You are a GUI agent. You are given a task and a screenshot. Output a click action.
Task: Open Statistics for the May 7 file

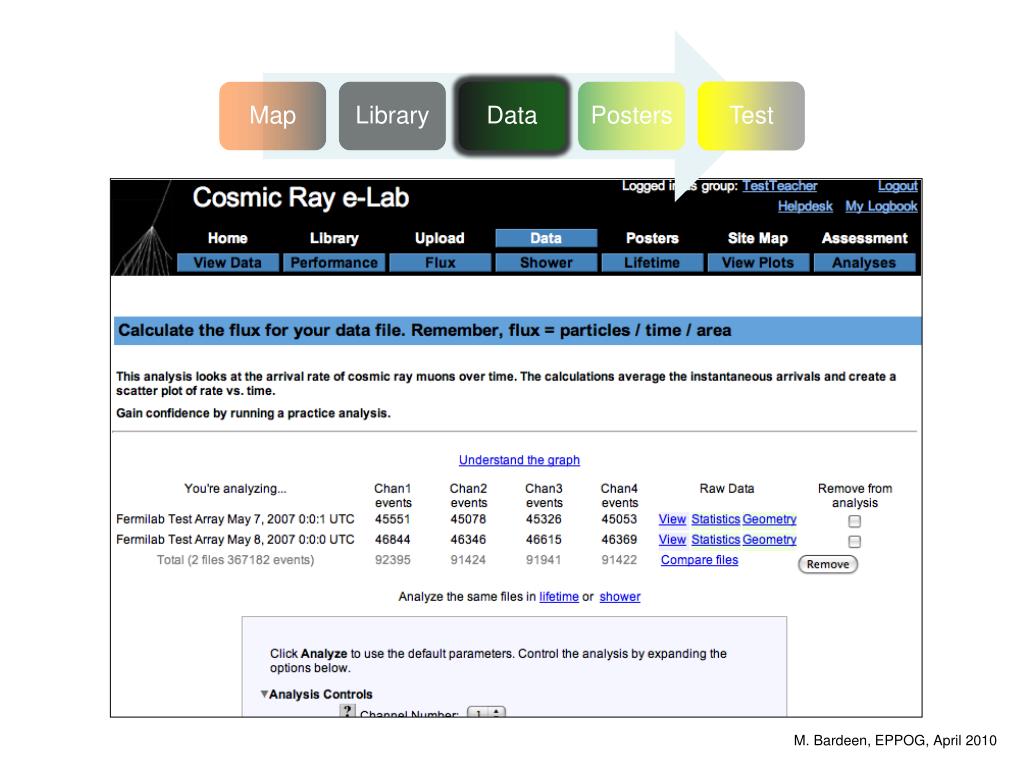pos(715,519)
